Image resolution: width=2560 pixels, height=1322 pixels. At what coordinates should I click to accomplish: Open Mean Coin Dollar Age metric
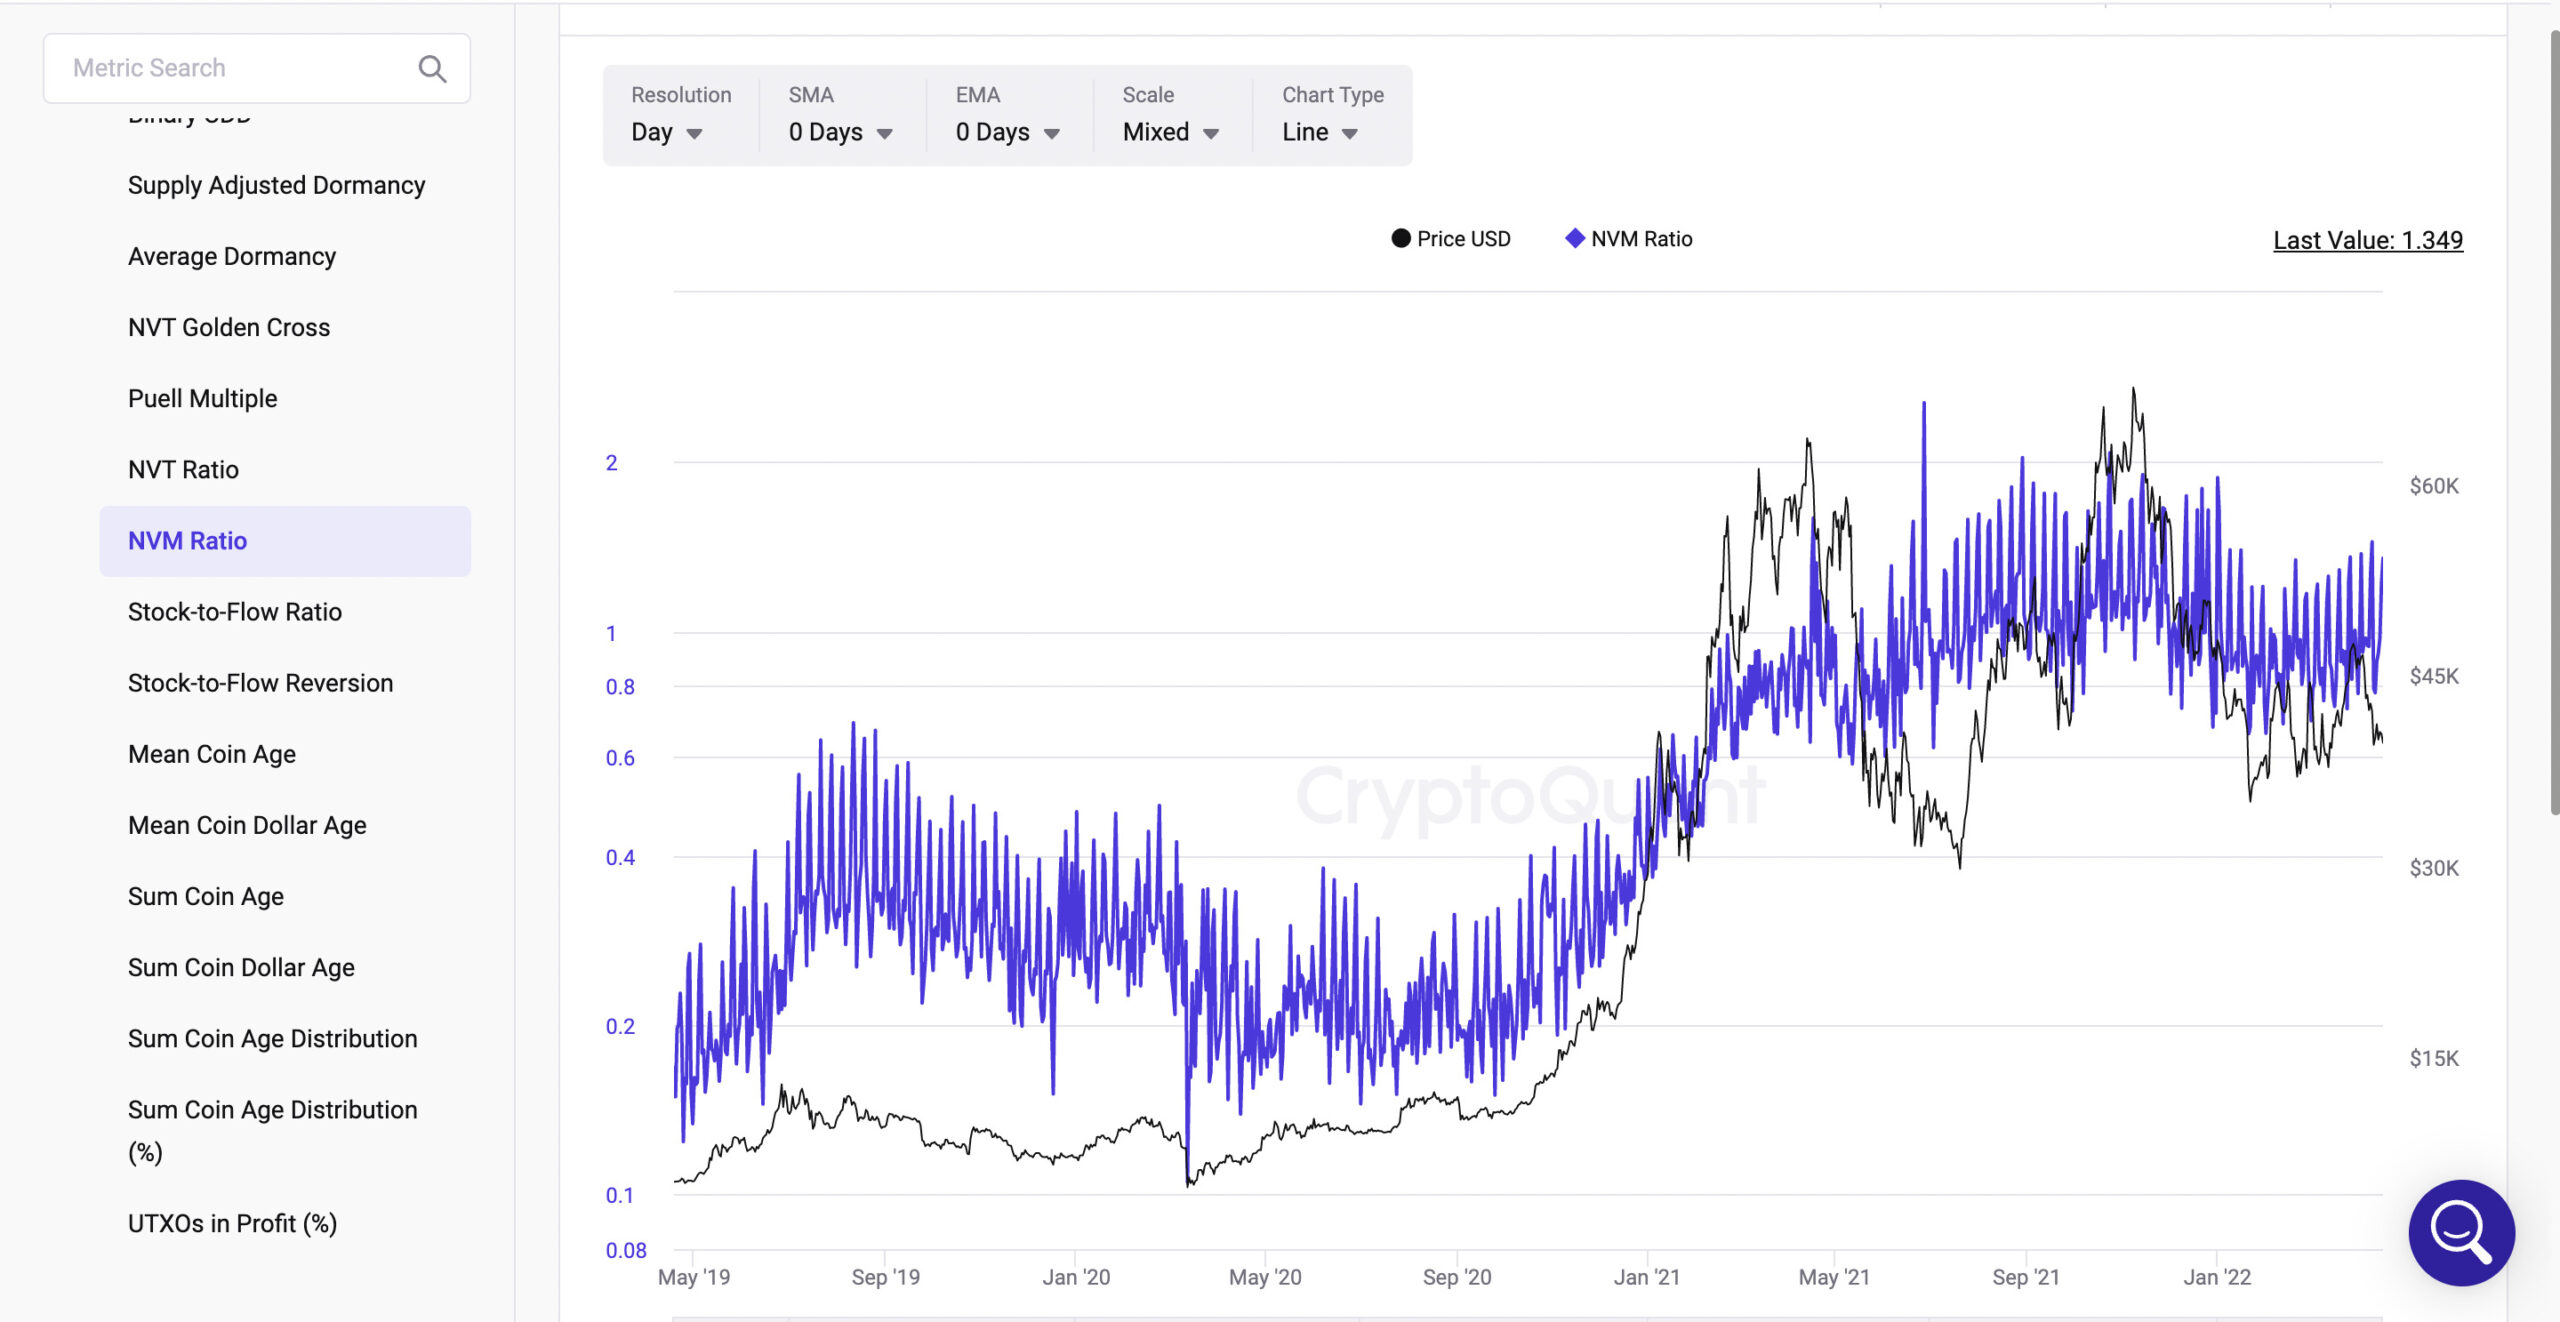[248, 825]
